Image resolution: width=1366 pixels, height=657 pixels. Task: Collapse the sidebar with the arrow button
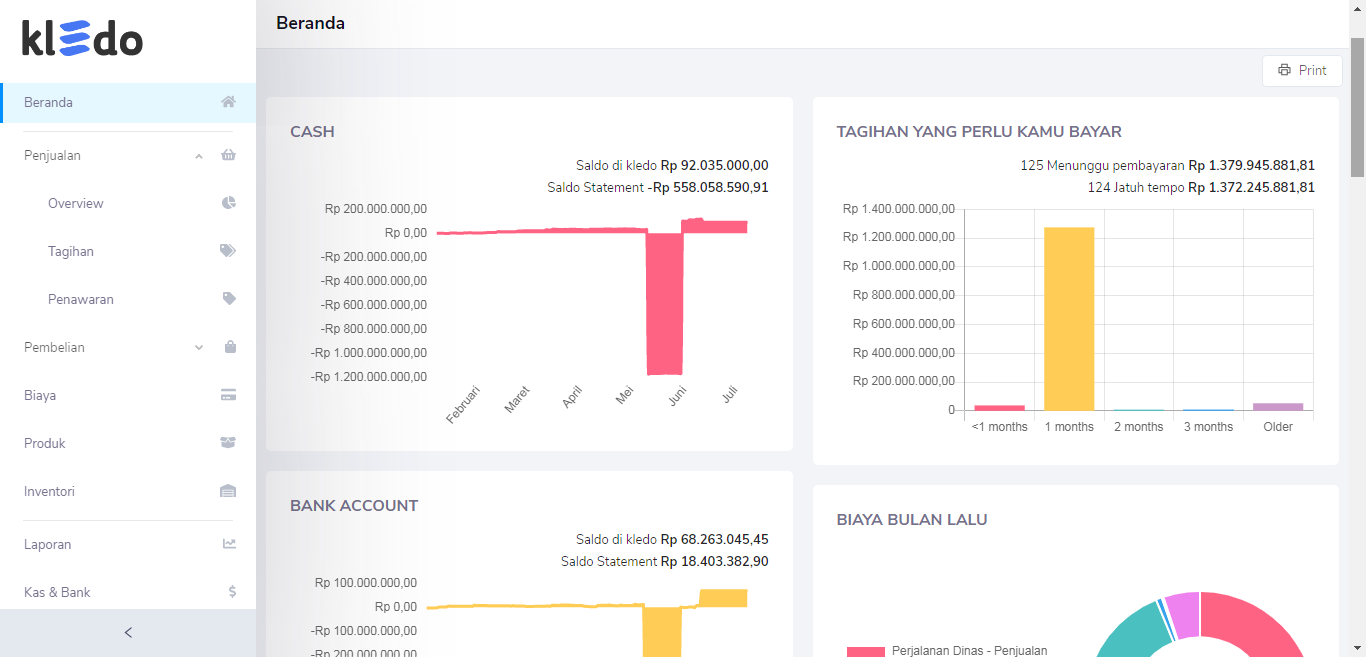127,632
